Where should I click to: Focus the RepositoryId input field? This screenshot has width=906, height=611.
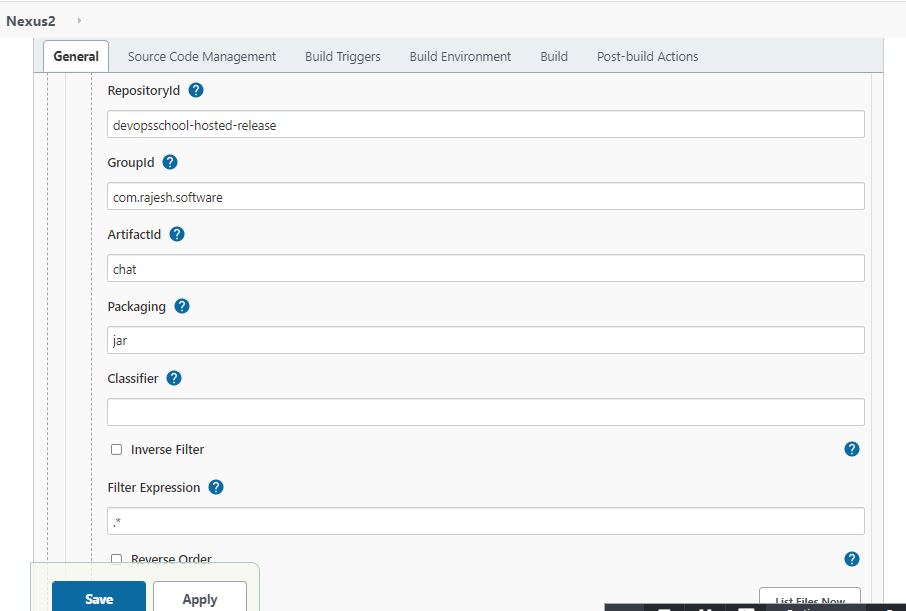486,124
